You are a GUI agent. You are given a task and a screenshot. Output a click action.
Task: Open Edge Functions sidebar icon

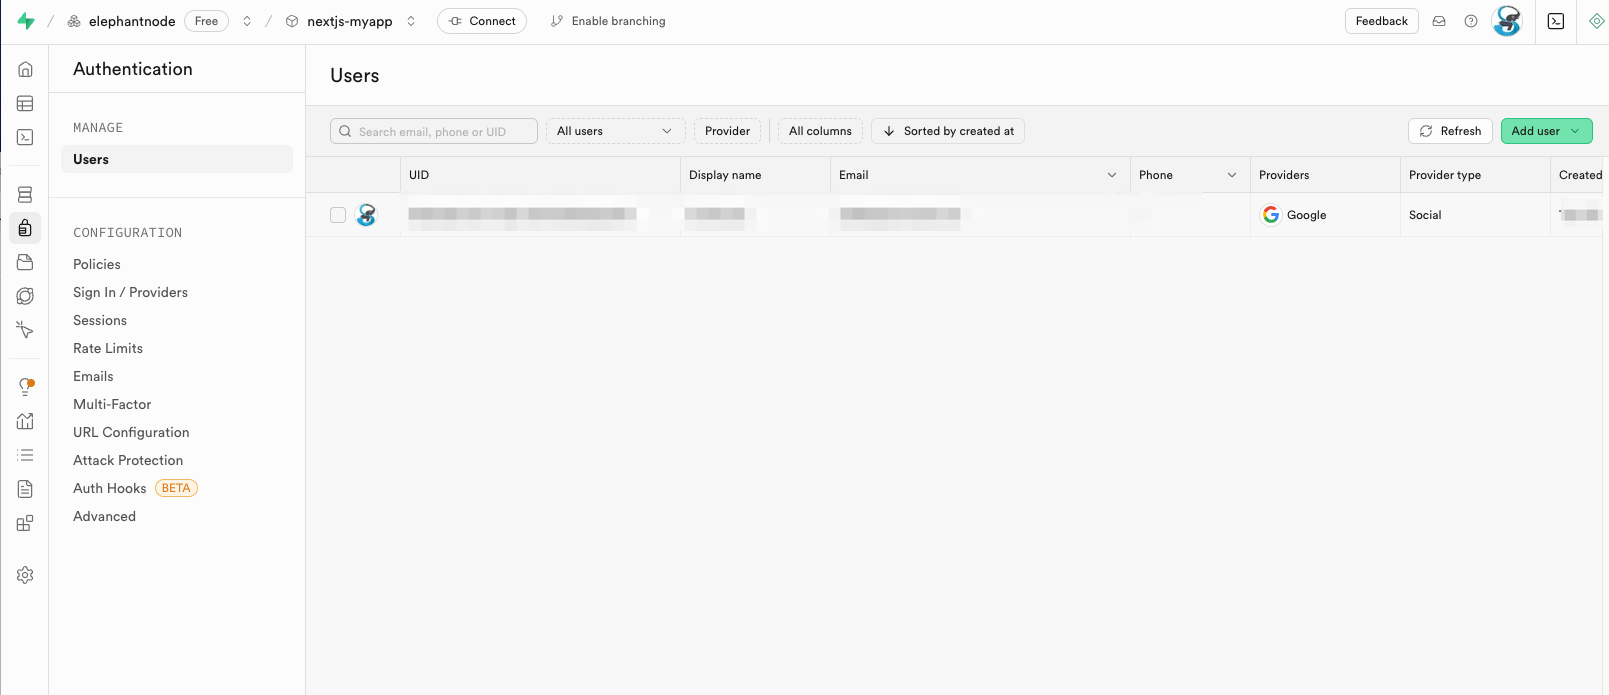click(x=25, y=296)
